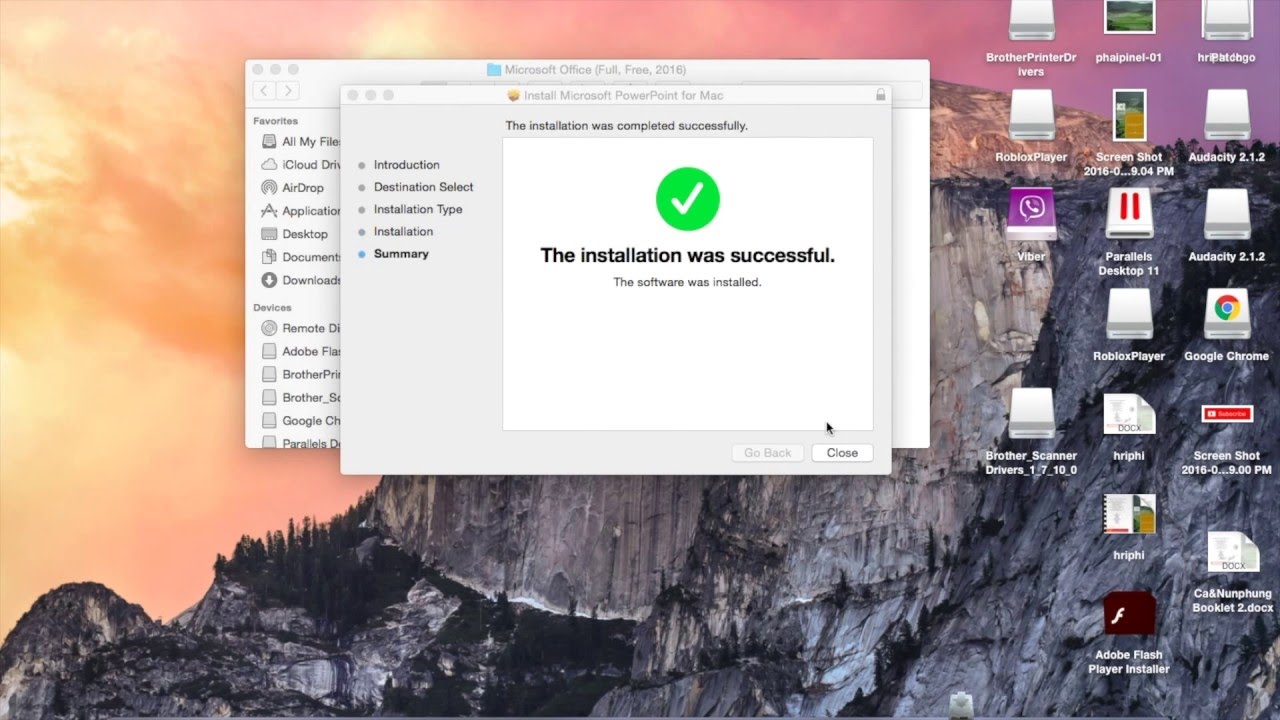
Task: Open iCloud Drive in Finder sidebar
Action: click(x=300, y=165)
